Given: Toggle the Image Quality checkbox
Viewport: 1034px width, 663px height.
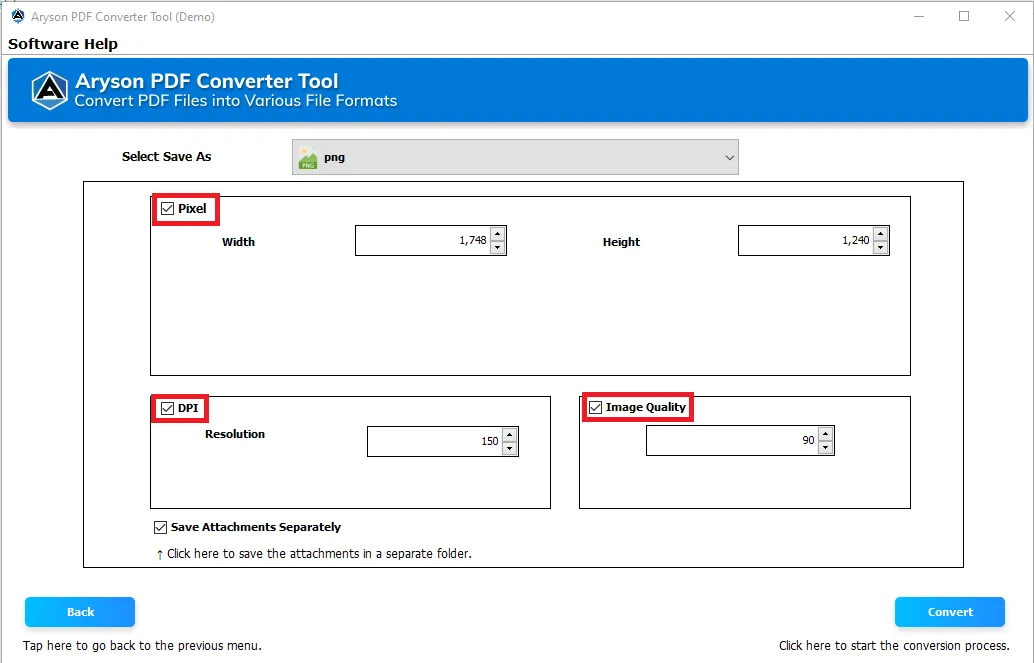Looking at the screenshot, I should click(595, 408).
